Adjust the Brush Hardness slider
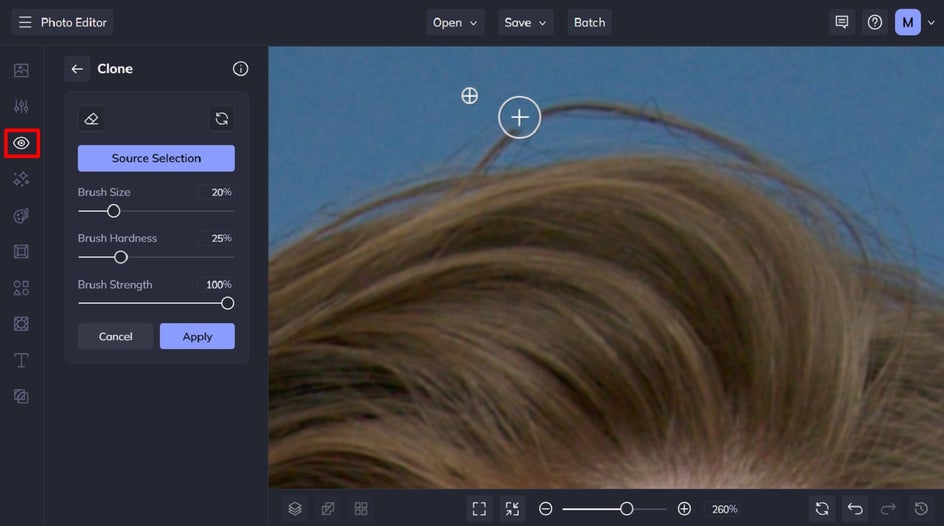The image size is (944, 526). (x=120, y=258)
